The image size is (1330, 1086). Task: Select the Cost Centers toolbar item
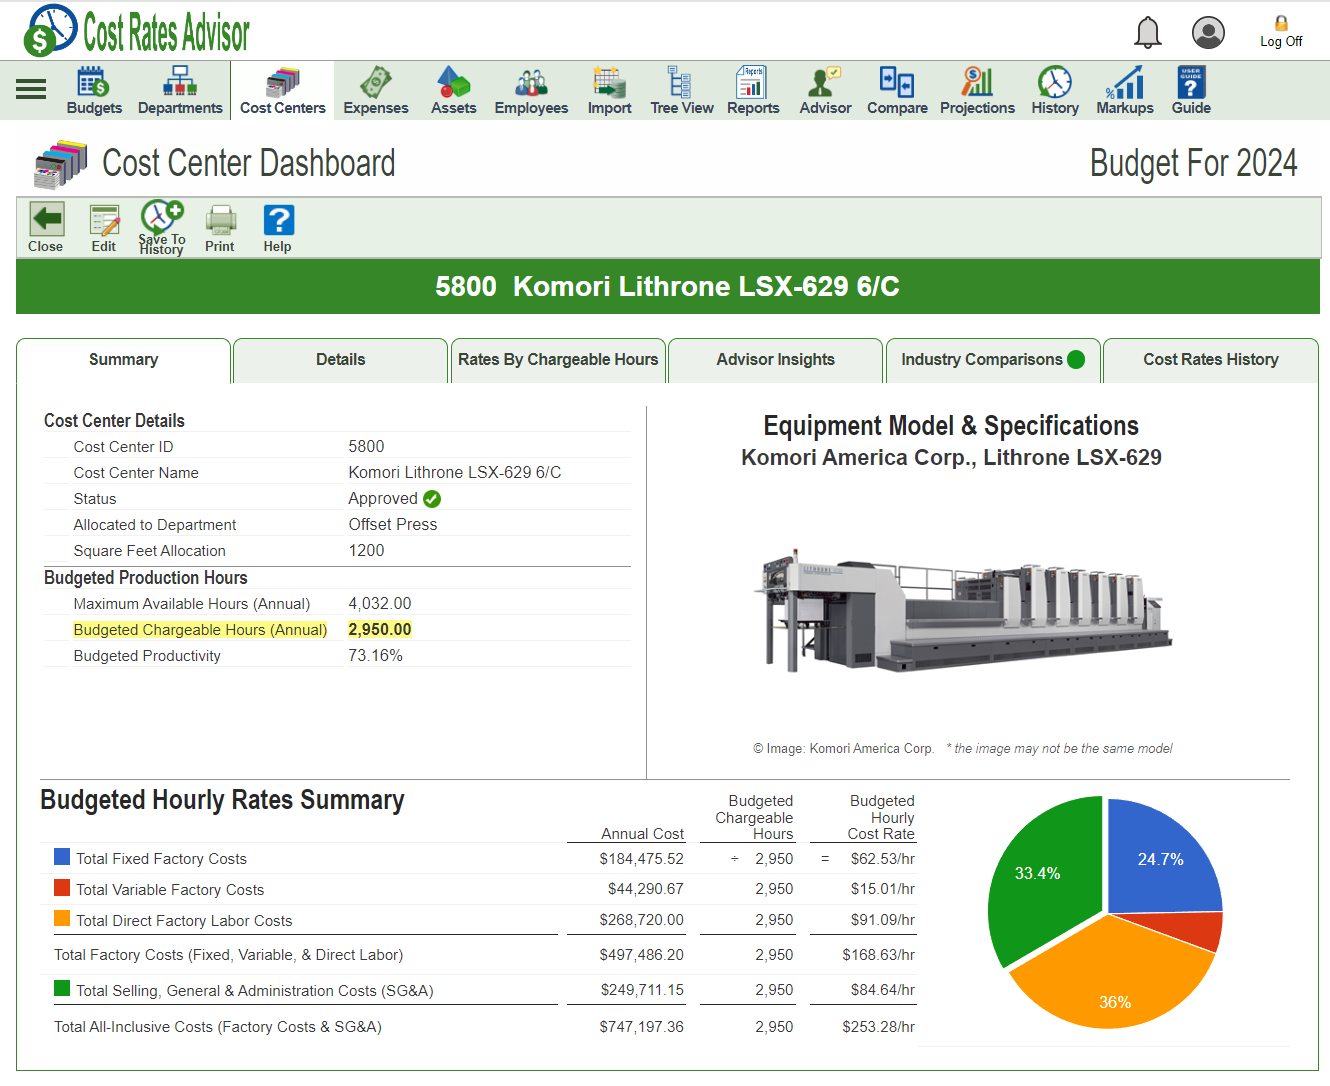(283, 91)
